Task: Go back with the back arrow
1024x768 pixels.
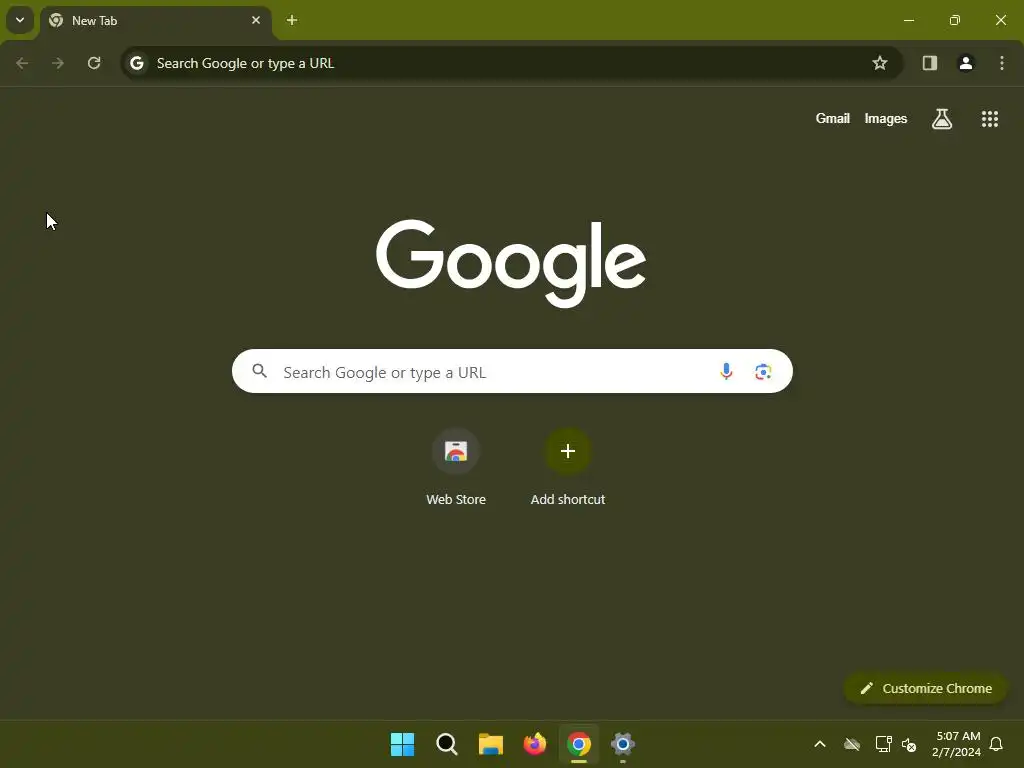Action: point(22,63)
